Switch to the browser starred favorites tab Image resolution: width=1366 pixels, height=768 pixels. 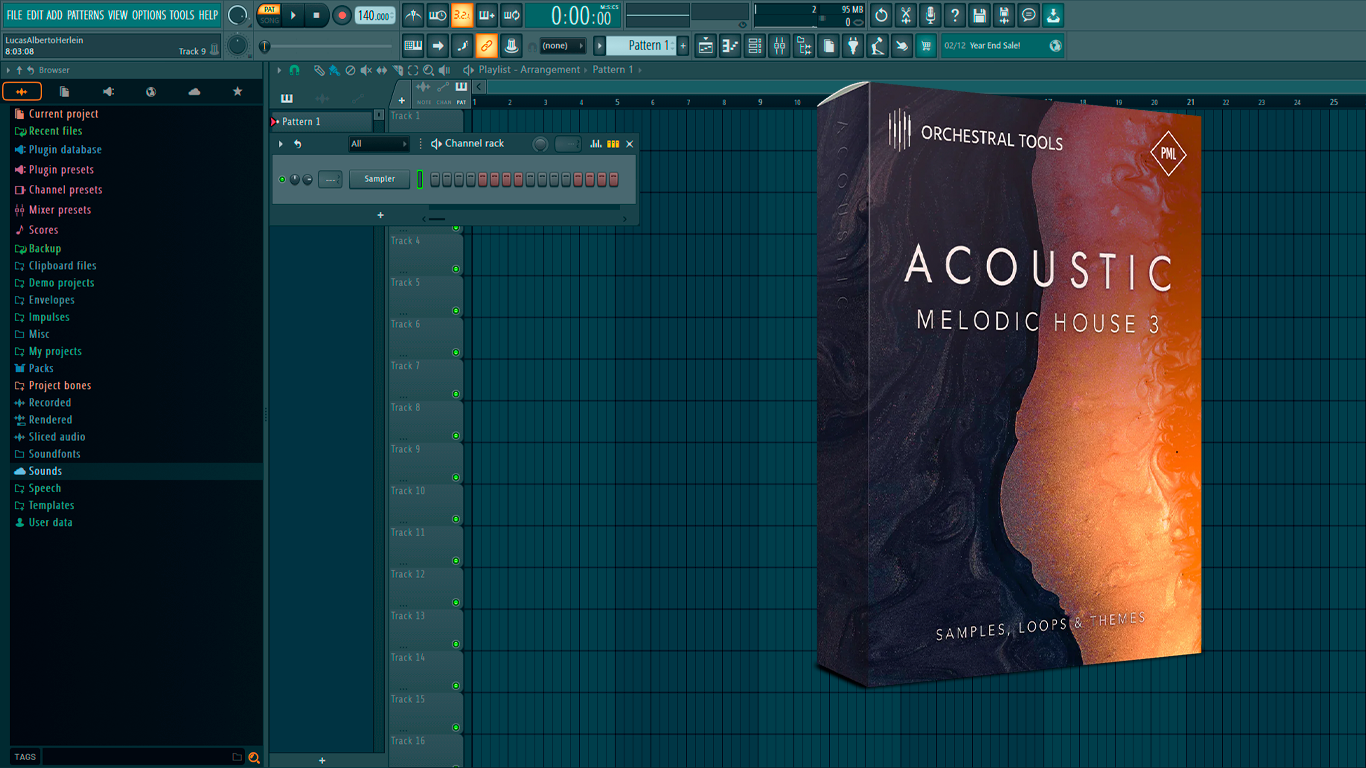click(x=237, y=92)
